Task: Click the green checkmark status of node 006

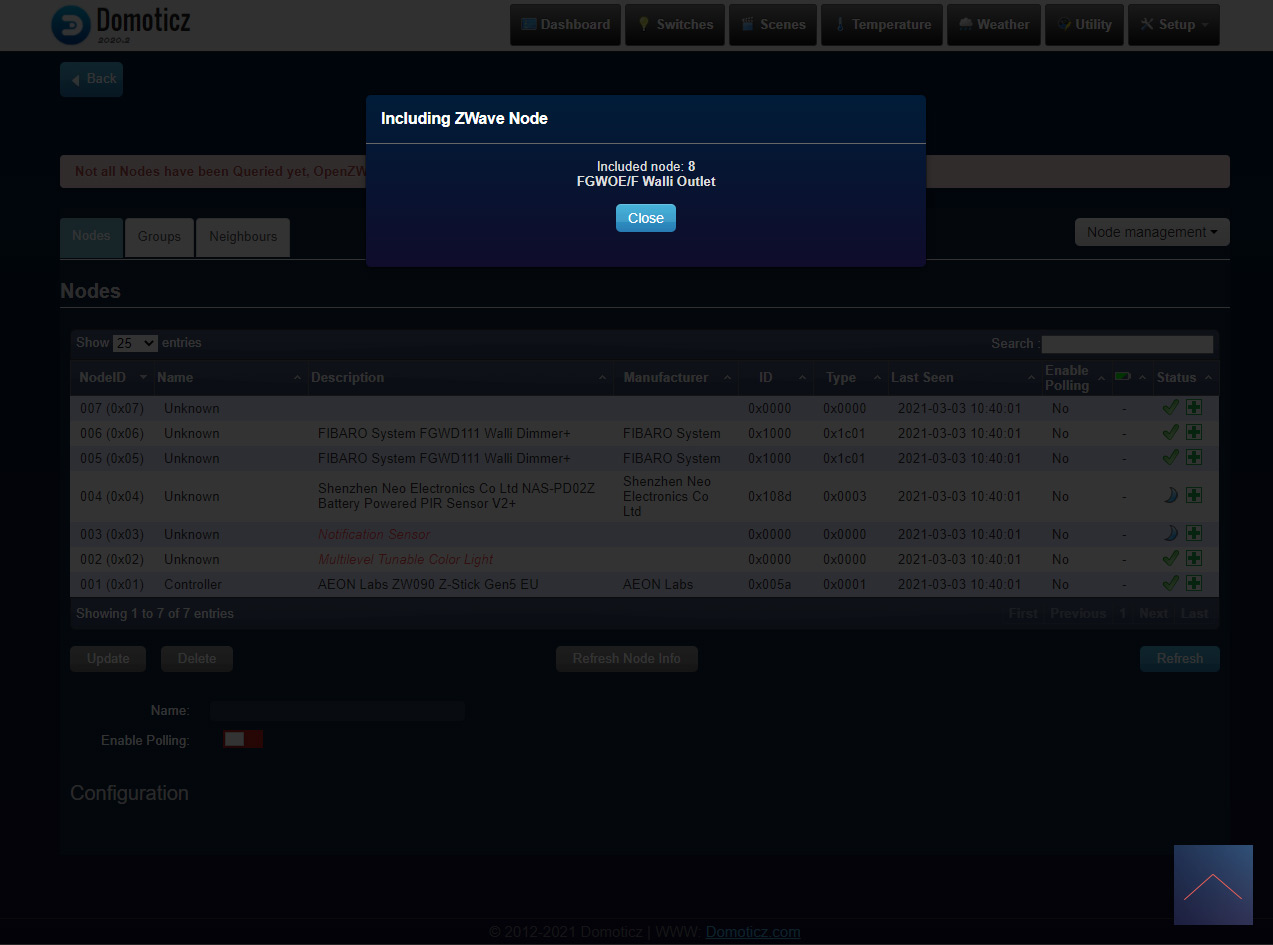Action: [1171, 432]
